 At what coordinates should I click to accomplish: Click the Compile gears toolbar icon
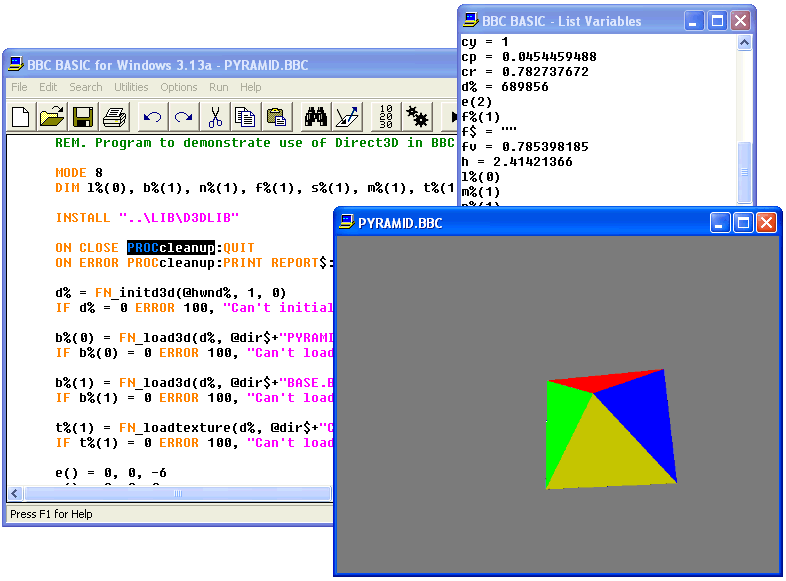tap(418, 117)
